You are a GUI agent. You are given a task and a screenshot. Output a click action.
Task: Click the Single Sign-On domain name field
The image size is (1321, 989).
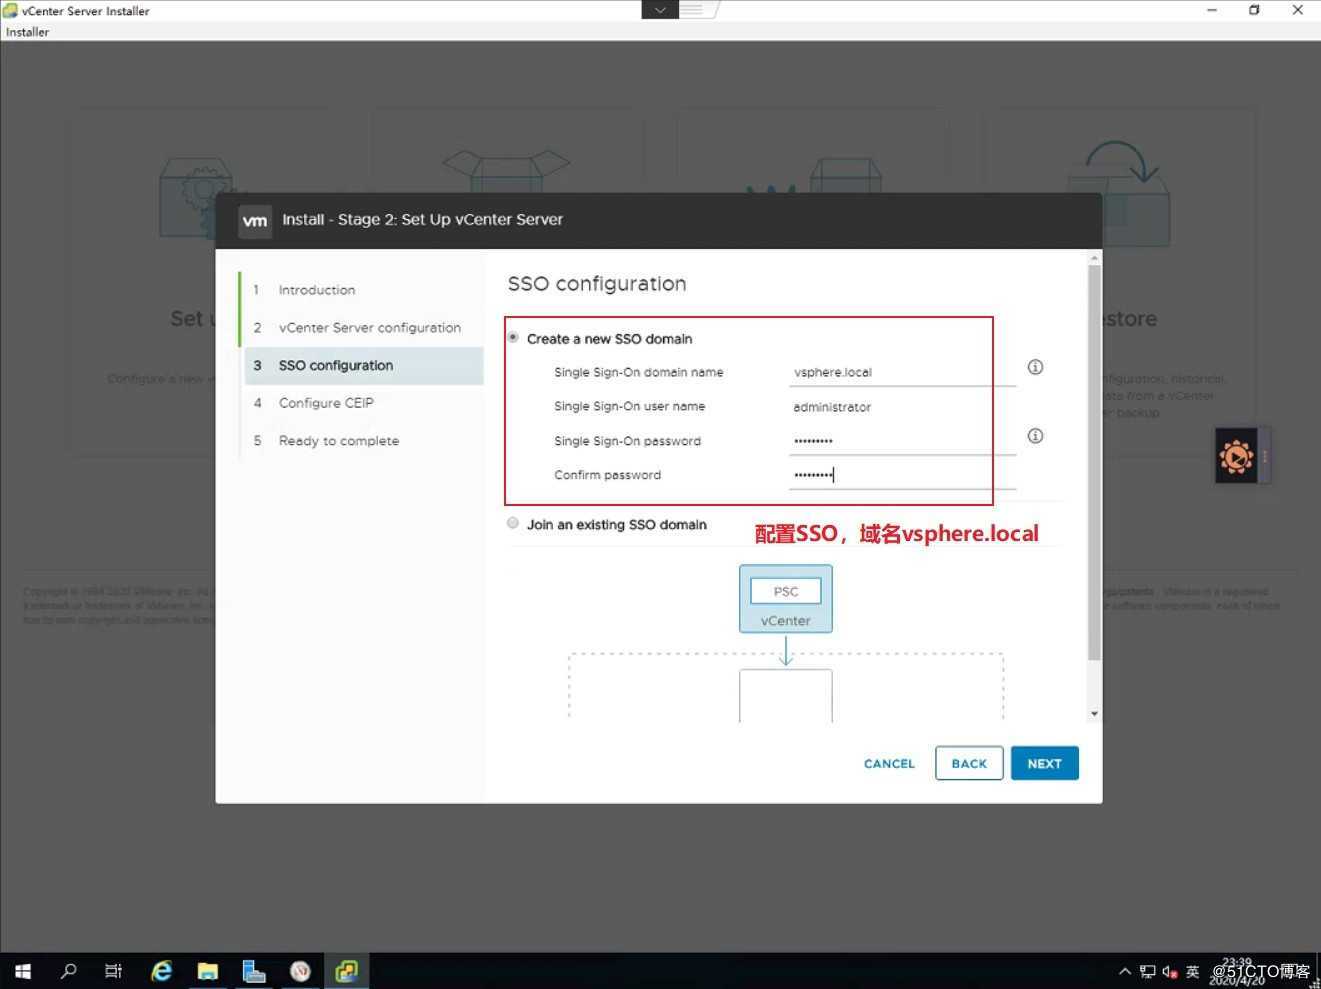pyautogui.click(x=902, y=372)
